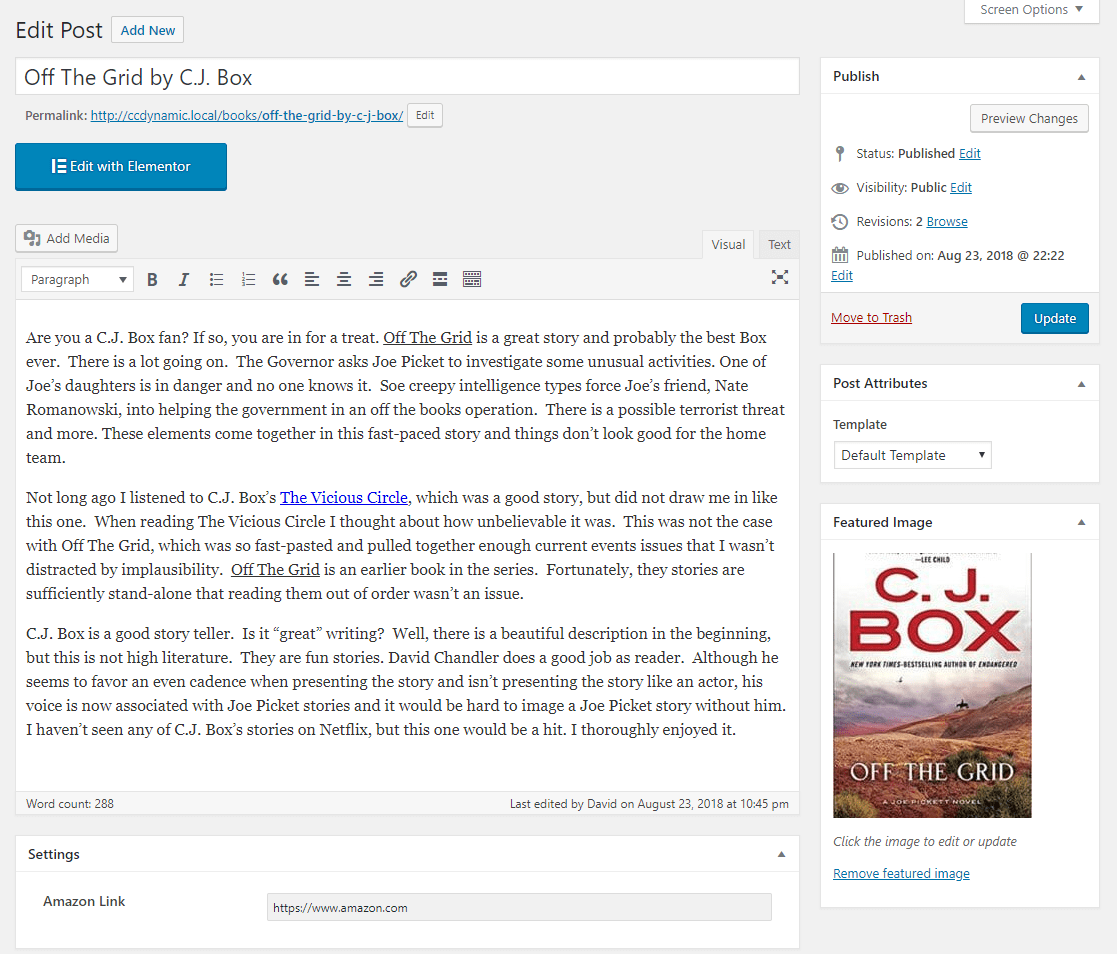Click the Amazon Link input field
1117x954 pixels.
(x=519, y=908)
